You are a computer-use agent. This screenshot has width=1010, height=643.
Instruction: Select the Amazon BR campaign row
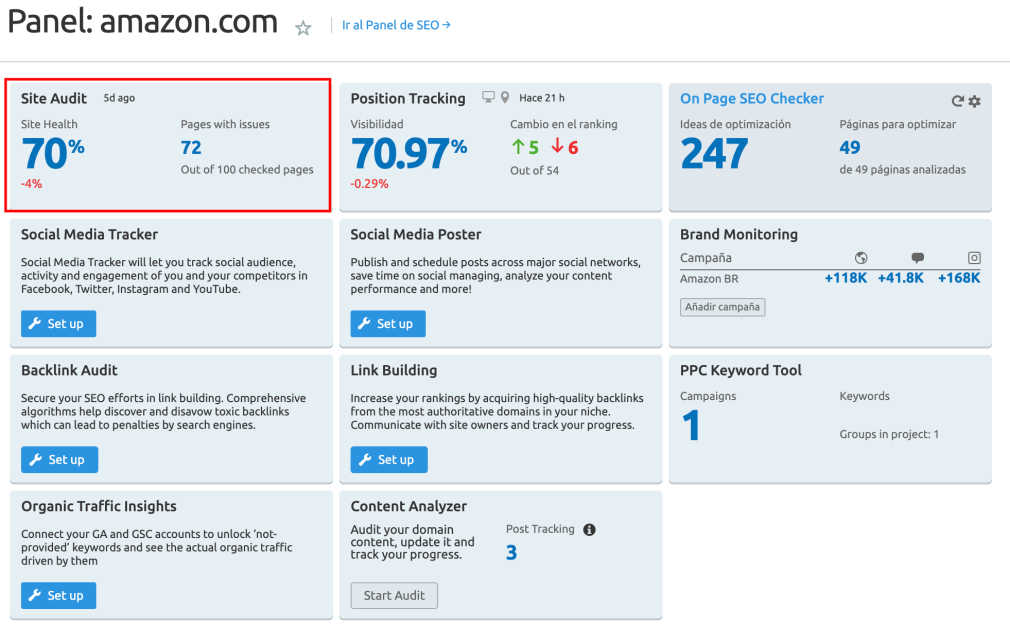[830, 278]
